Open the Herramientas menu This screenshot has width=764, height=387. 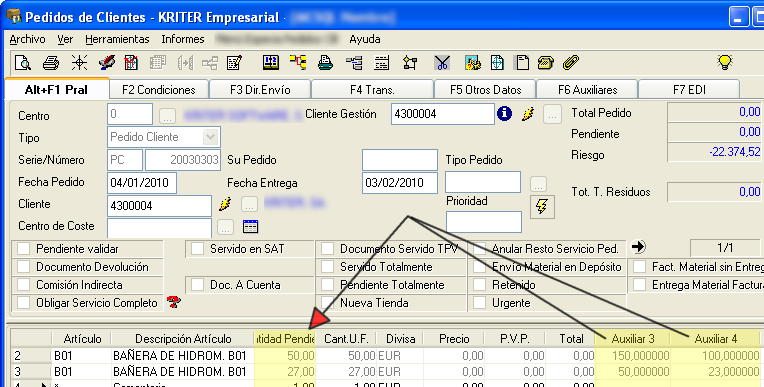tap(117, 39)
